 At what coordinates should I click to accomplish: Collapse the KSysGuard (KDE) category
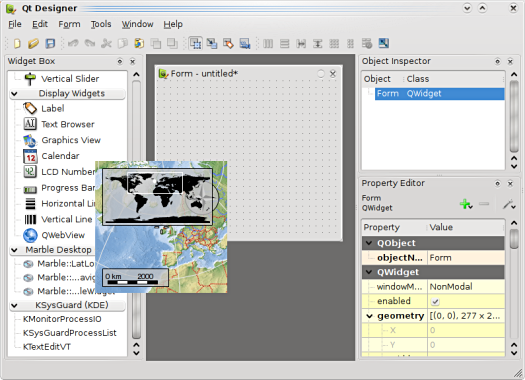coord(14,305)
